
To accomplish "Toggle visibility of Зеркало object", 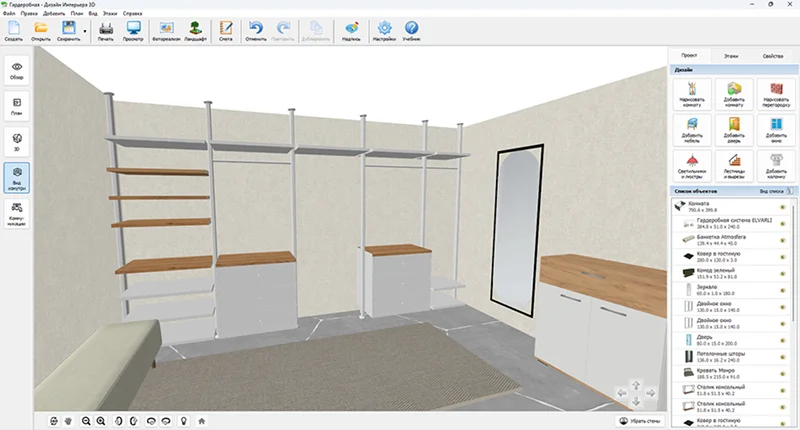I will (782, 290).
